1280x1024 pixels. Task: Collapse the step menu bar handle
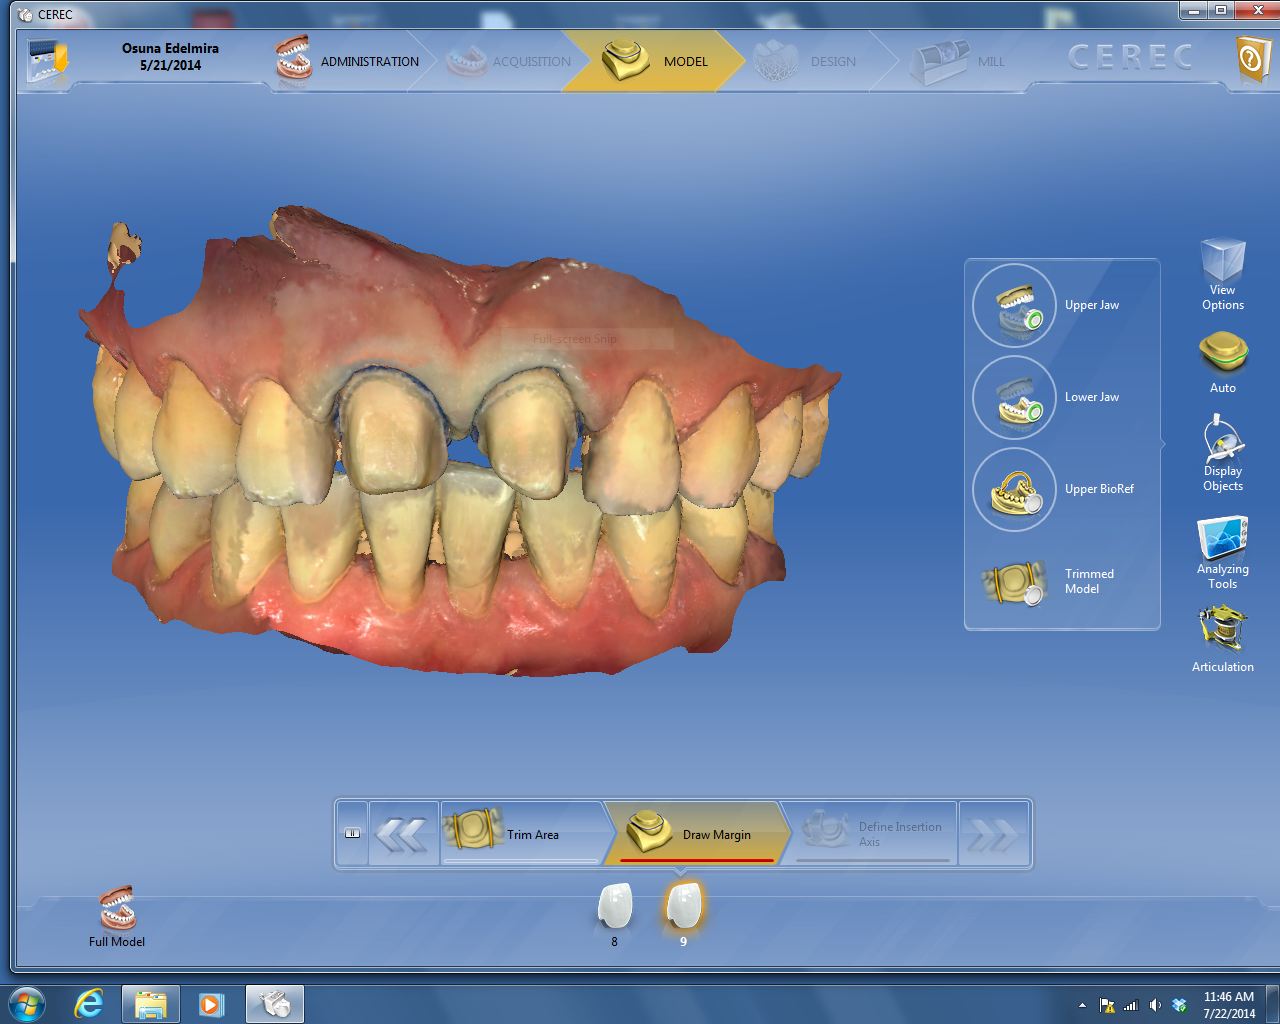pos(352,833)
